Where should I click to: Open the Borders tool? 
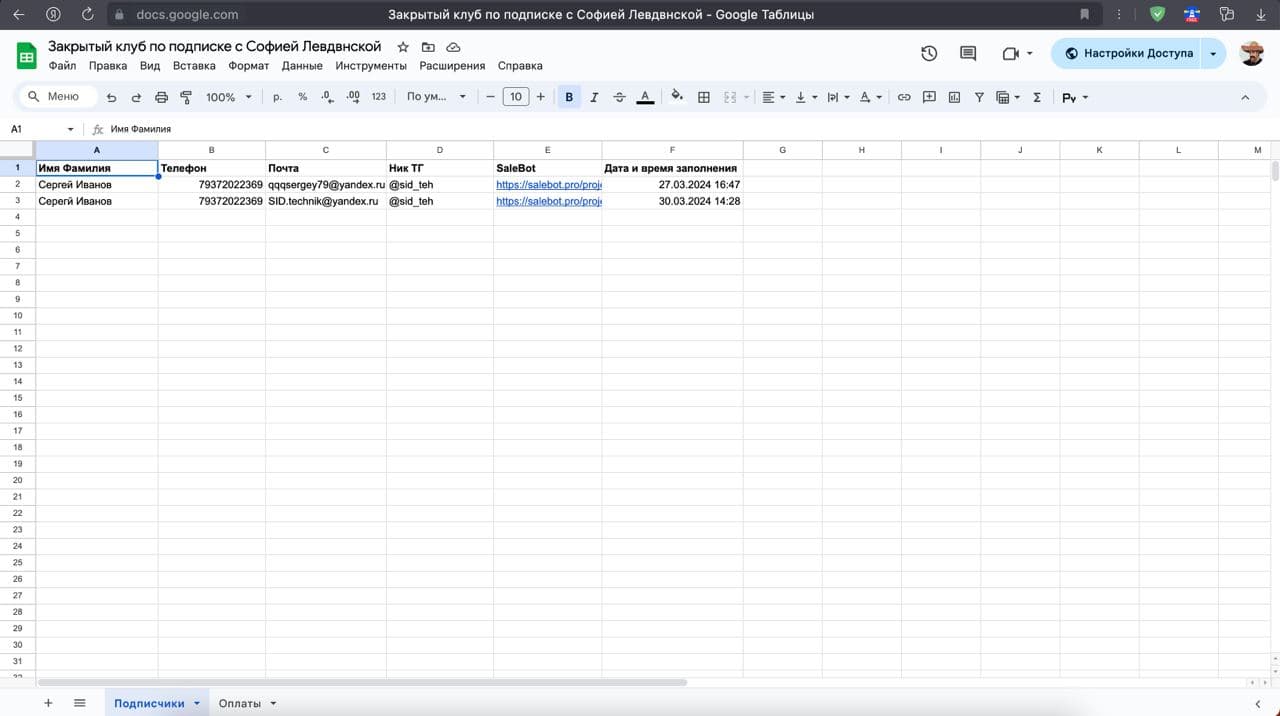(x=704, y=97)
